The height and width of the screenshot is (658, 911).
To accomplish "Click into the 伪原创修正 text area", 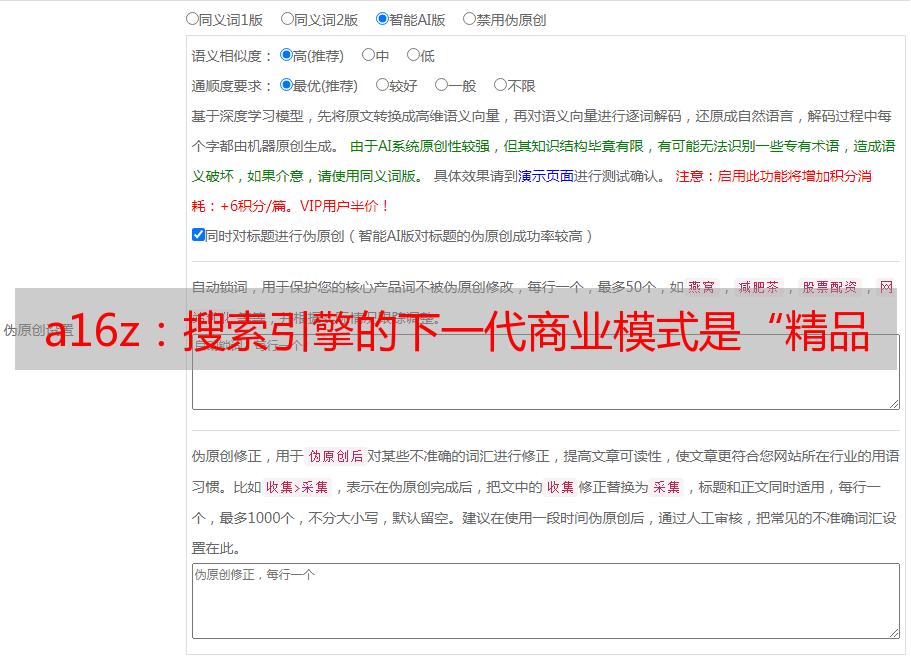I will (x=545, y=600).
